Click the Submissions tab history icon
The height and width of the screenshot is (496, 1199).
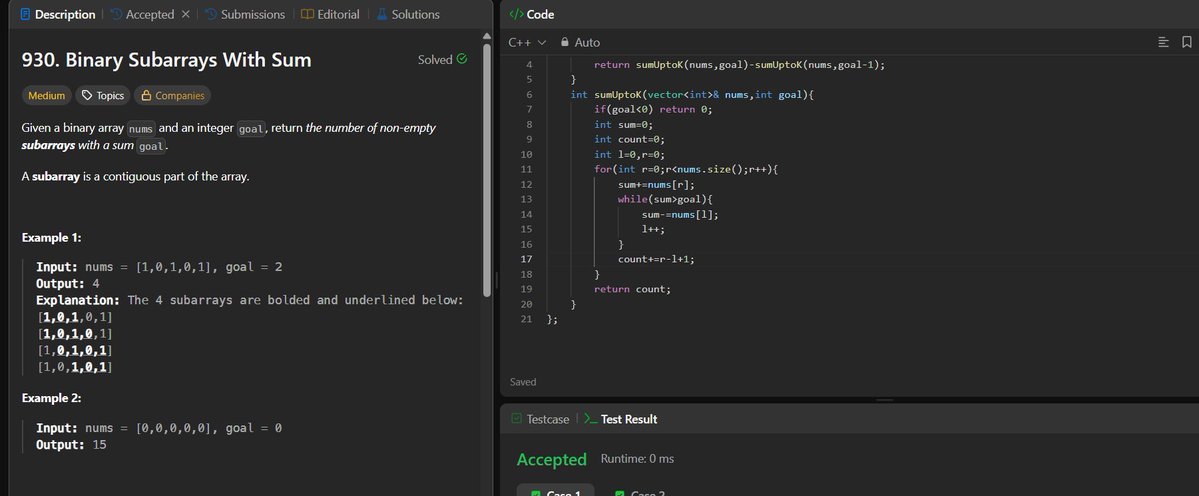[x=210, y=15]
